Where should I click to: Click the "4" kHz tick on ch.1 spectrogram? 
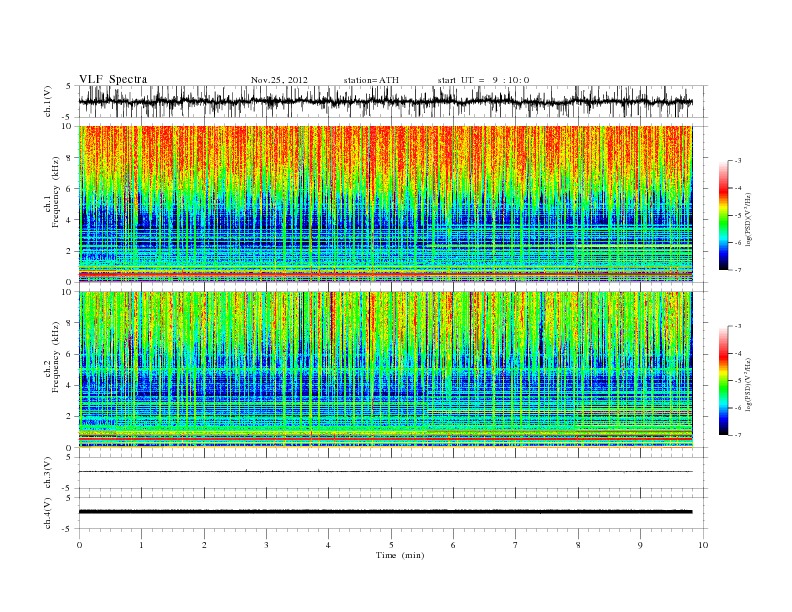69,220
